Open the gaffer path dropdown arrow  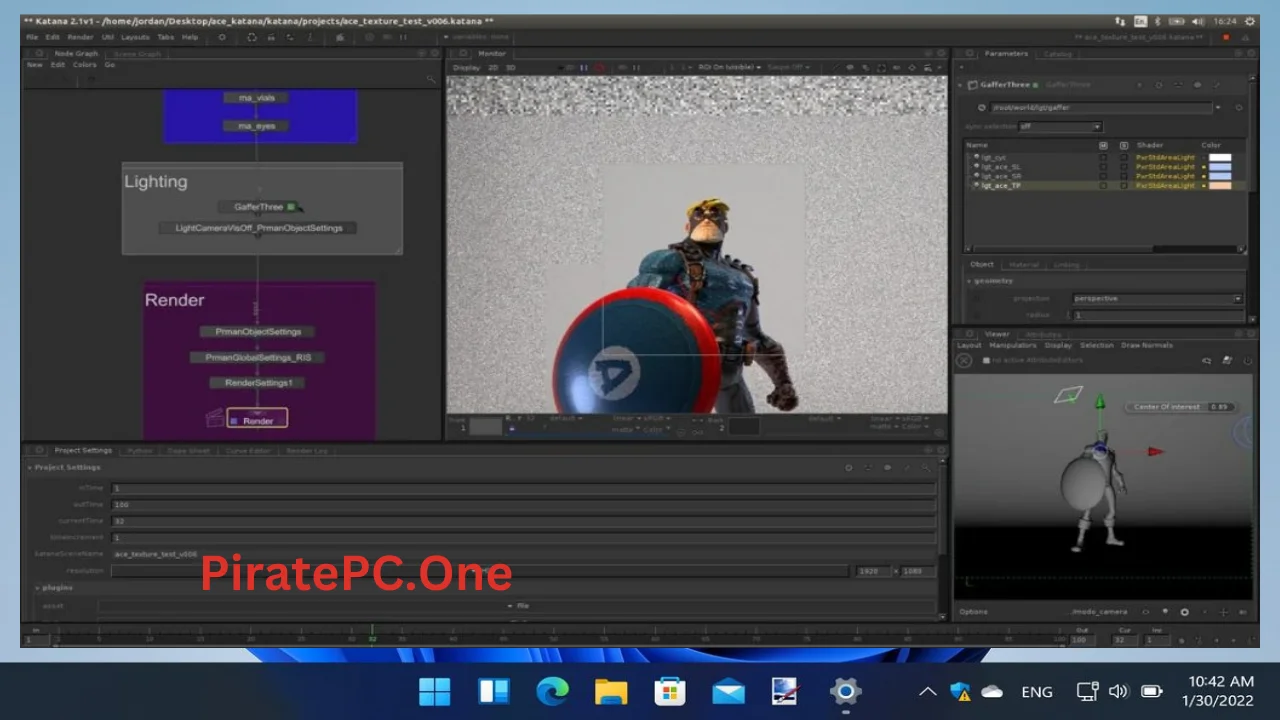point(1218,108)
